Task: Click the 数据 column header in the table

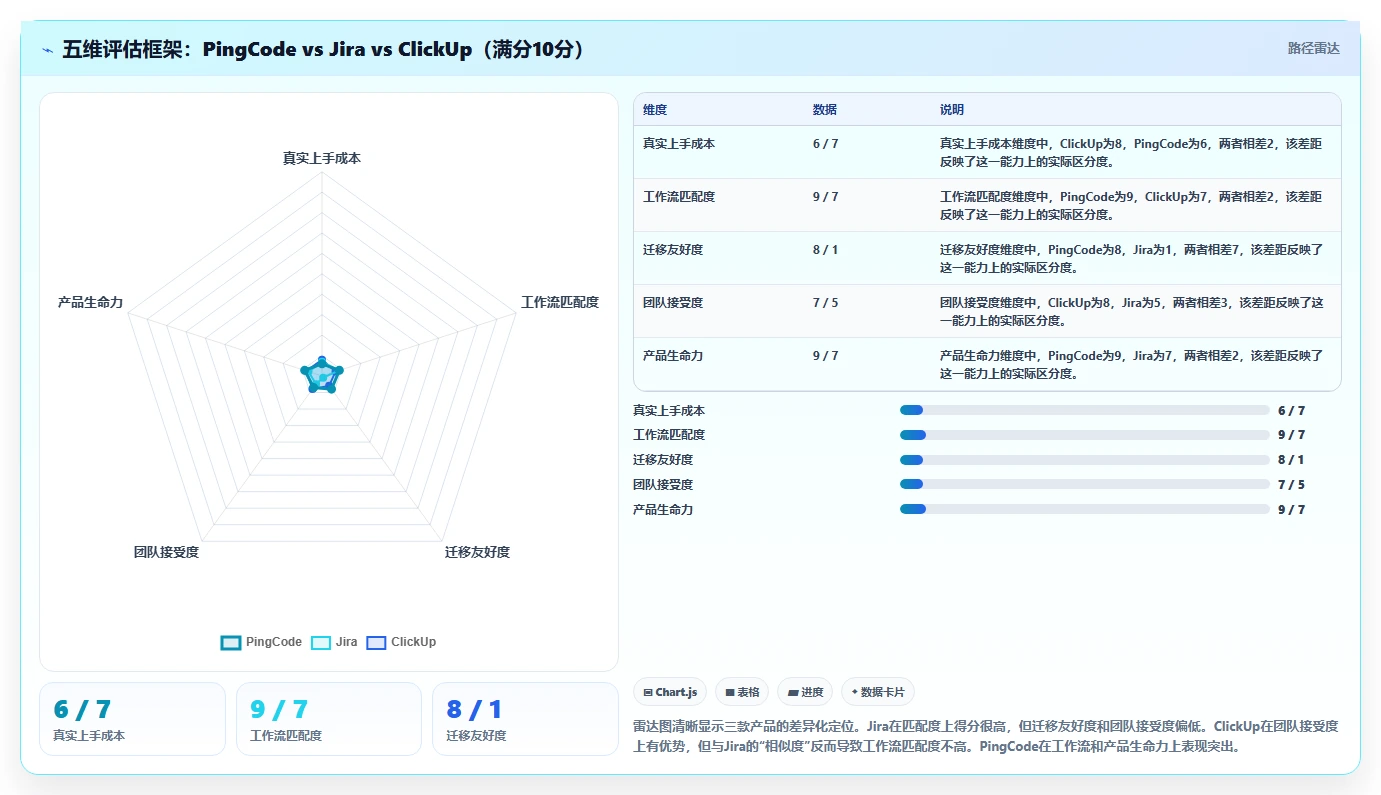Action: pos(825,110)
